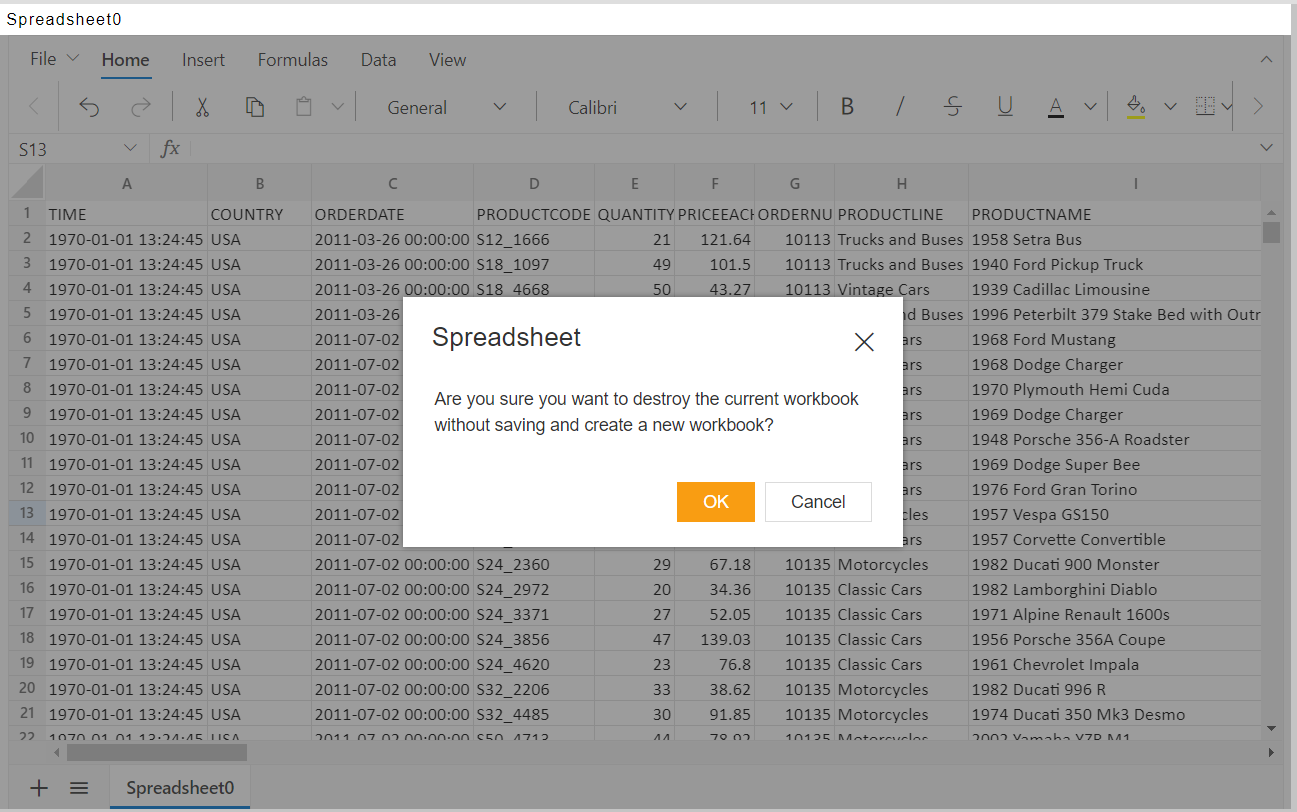Click the S24_3856 product code cell
The height and width of the screenshot is (812, 1297).
pyautogui.click(x=534, y=639)
